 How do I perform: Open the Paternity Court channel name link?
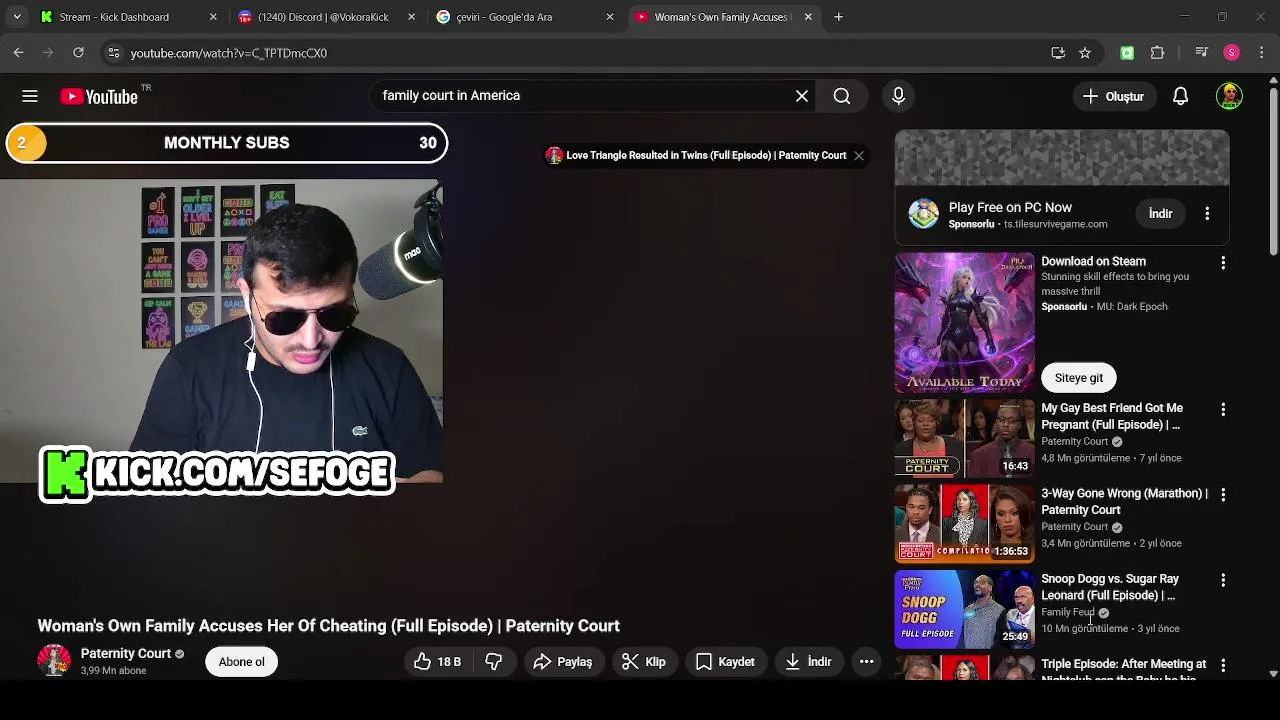pos(125,654)
